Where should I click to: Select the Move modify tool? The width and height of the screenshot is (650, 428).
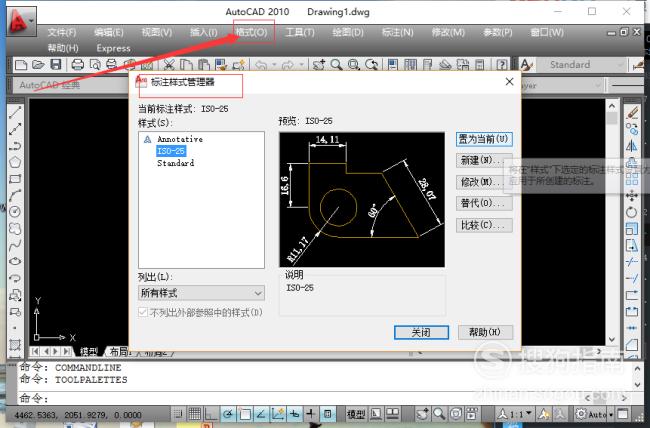[x=632, y=195]
